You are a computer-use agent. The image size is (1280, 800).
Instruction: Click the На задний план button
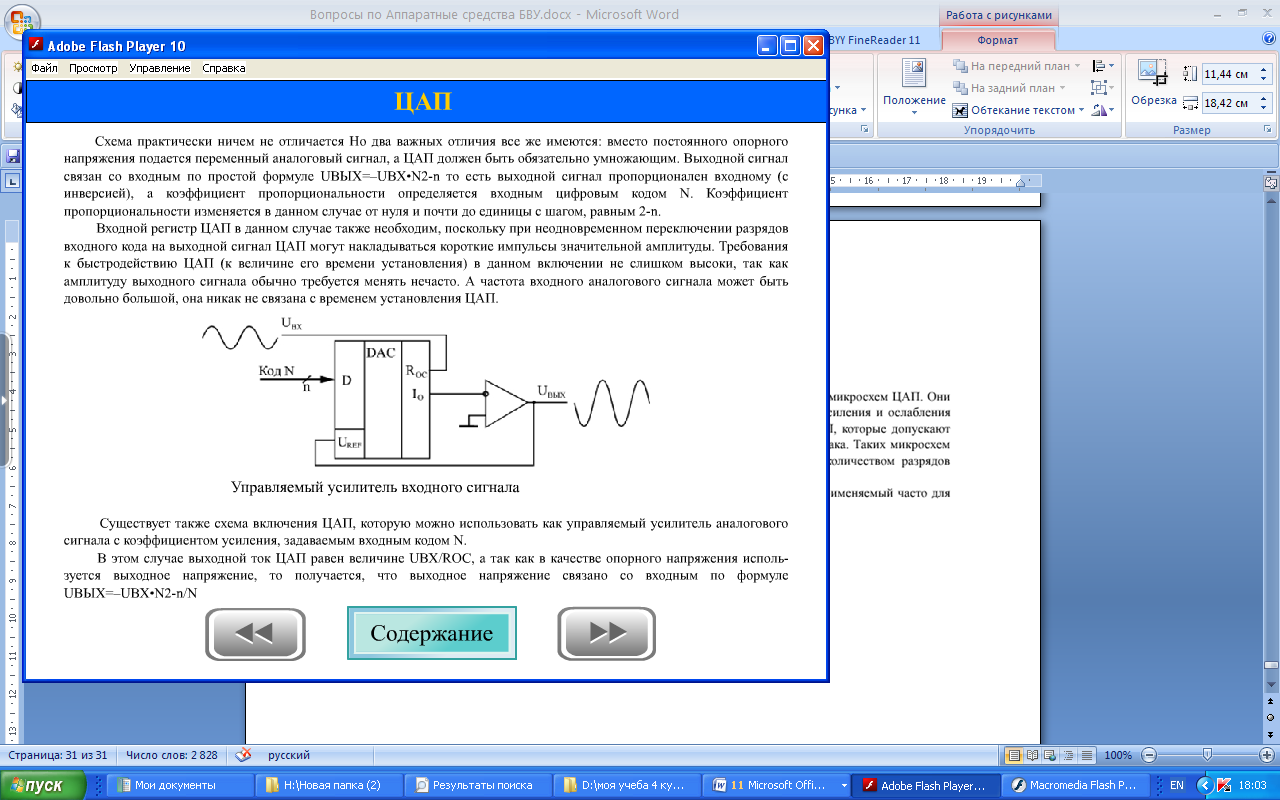[1008, 88]
